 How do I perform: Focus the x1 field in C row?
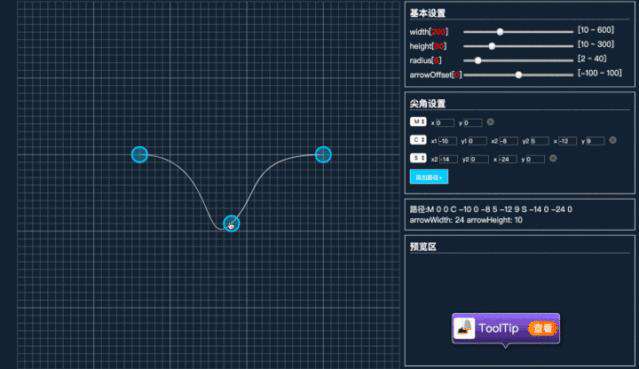(x=448, y=141)
